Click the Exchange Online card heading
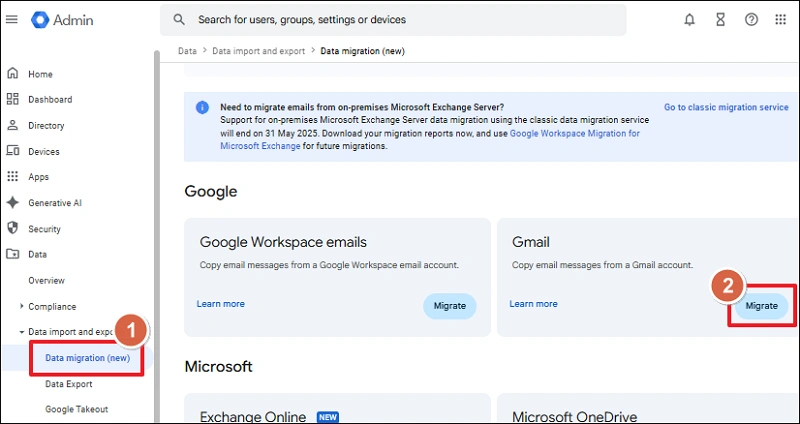This screenshot has height=424, width=800. click(253, 416)
